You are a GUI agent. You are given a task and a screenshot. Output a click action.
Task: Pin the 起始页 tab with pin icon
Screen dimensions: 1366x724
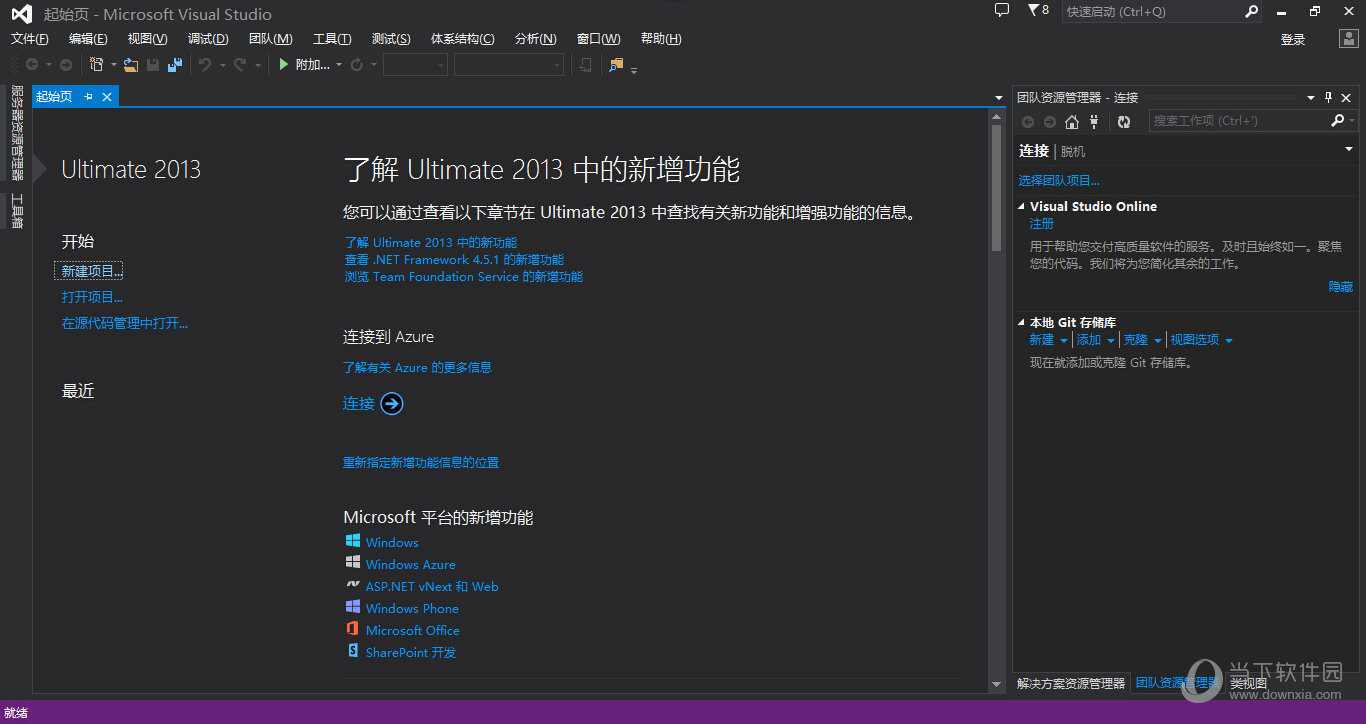coord(88,96)
